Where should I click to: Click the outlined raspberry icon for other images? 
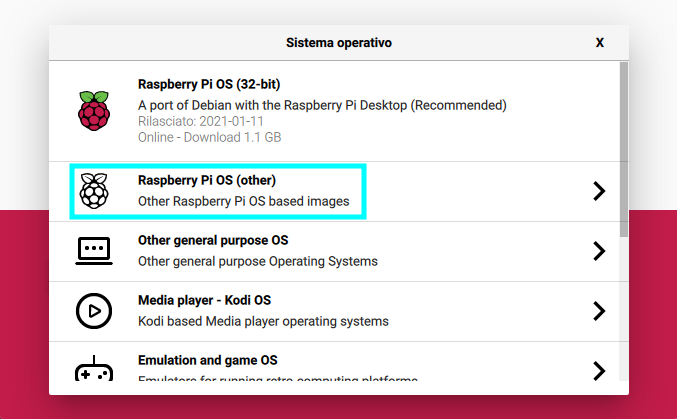[94, 191]
